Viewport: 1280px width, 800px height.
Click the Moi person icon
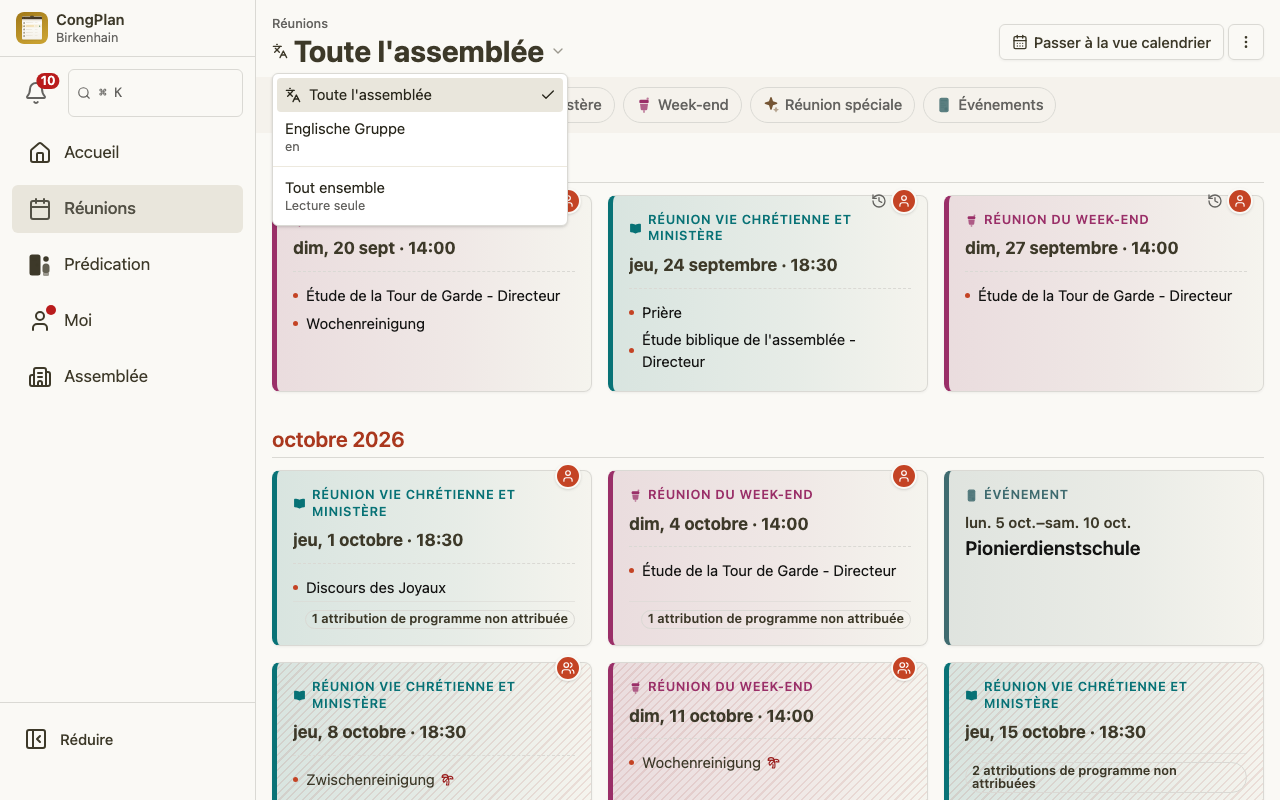40,320
